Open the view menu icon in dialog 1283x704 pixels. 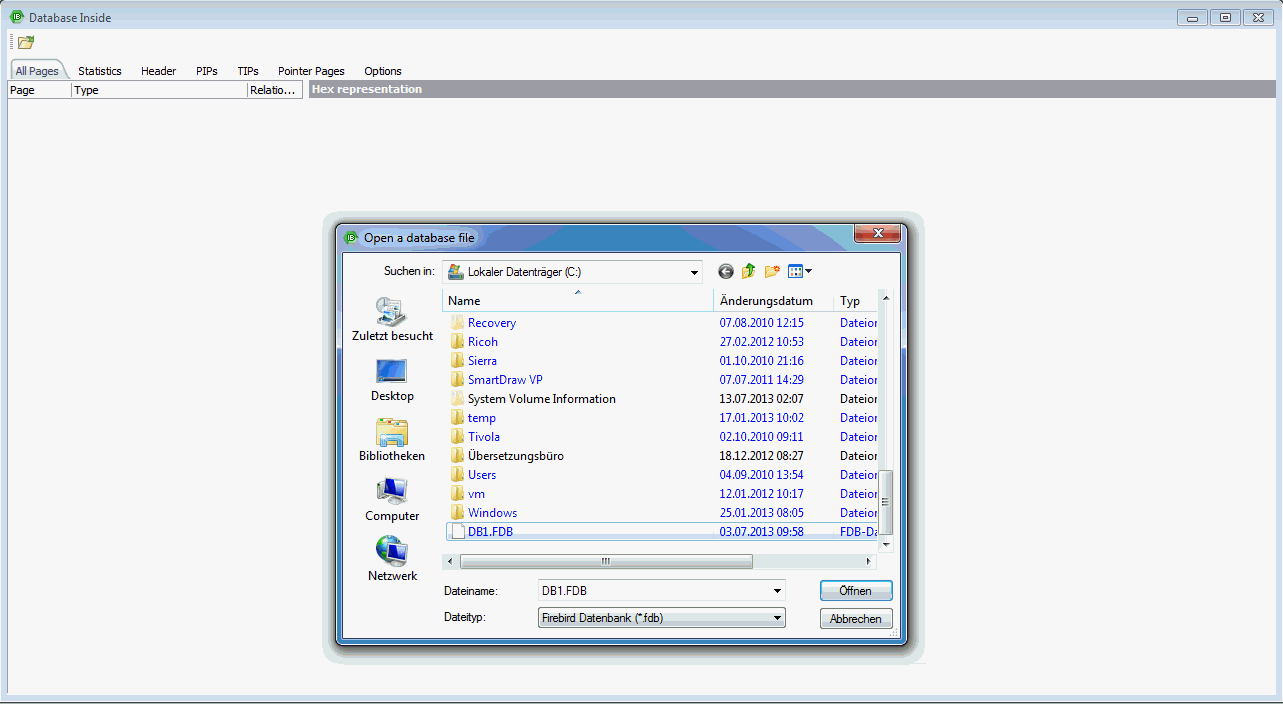click(799, 271)
